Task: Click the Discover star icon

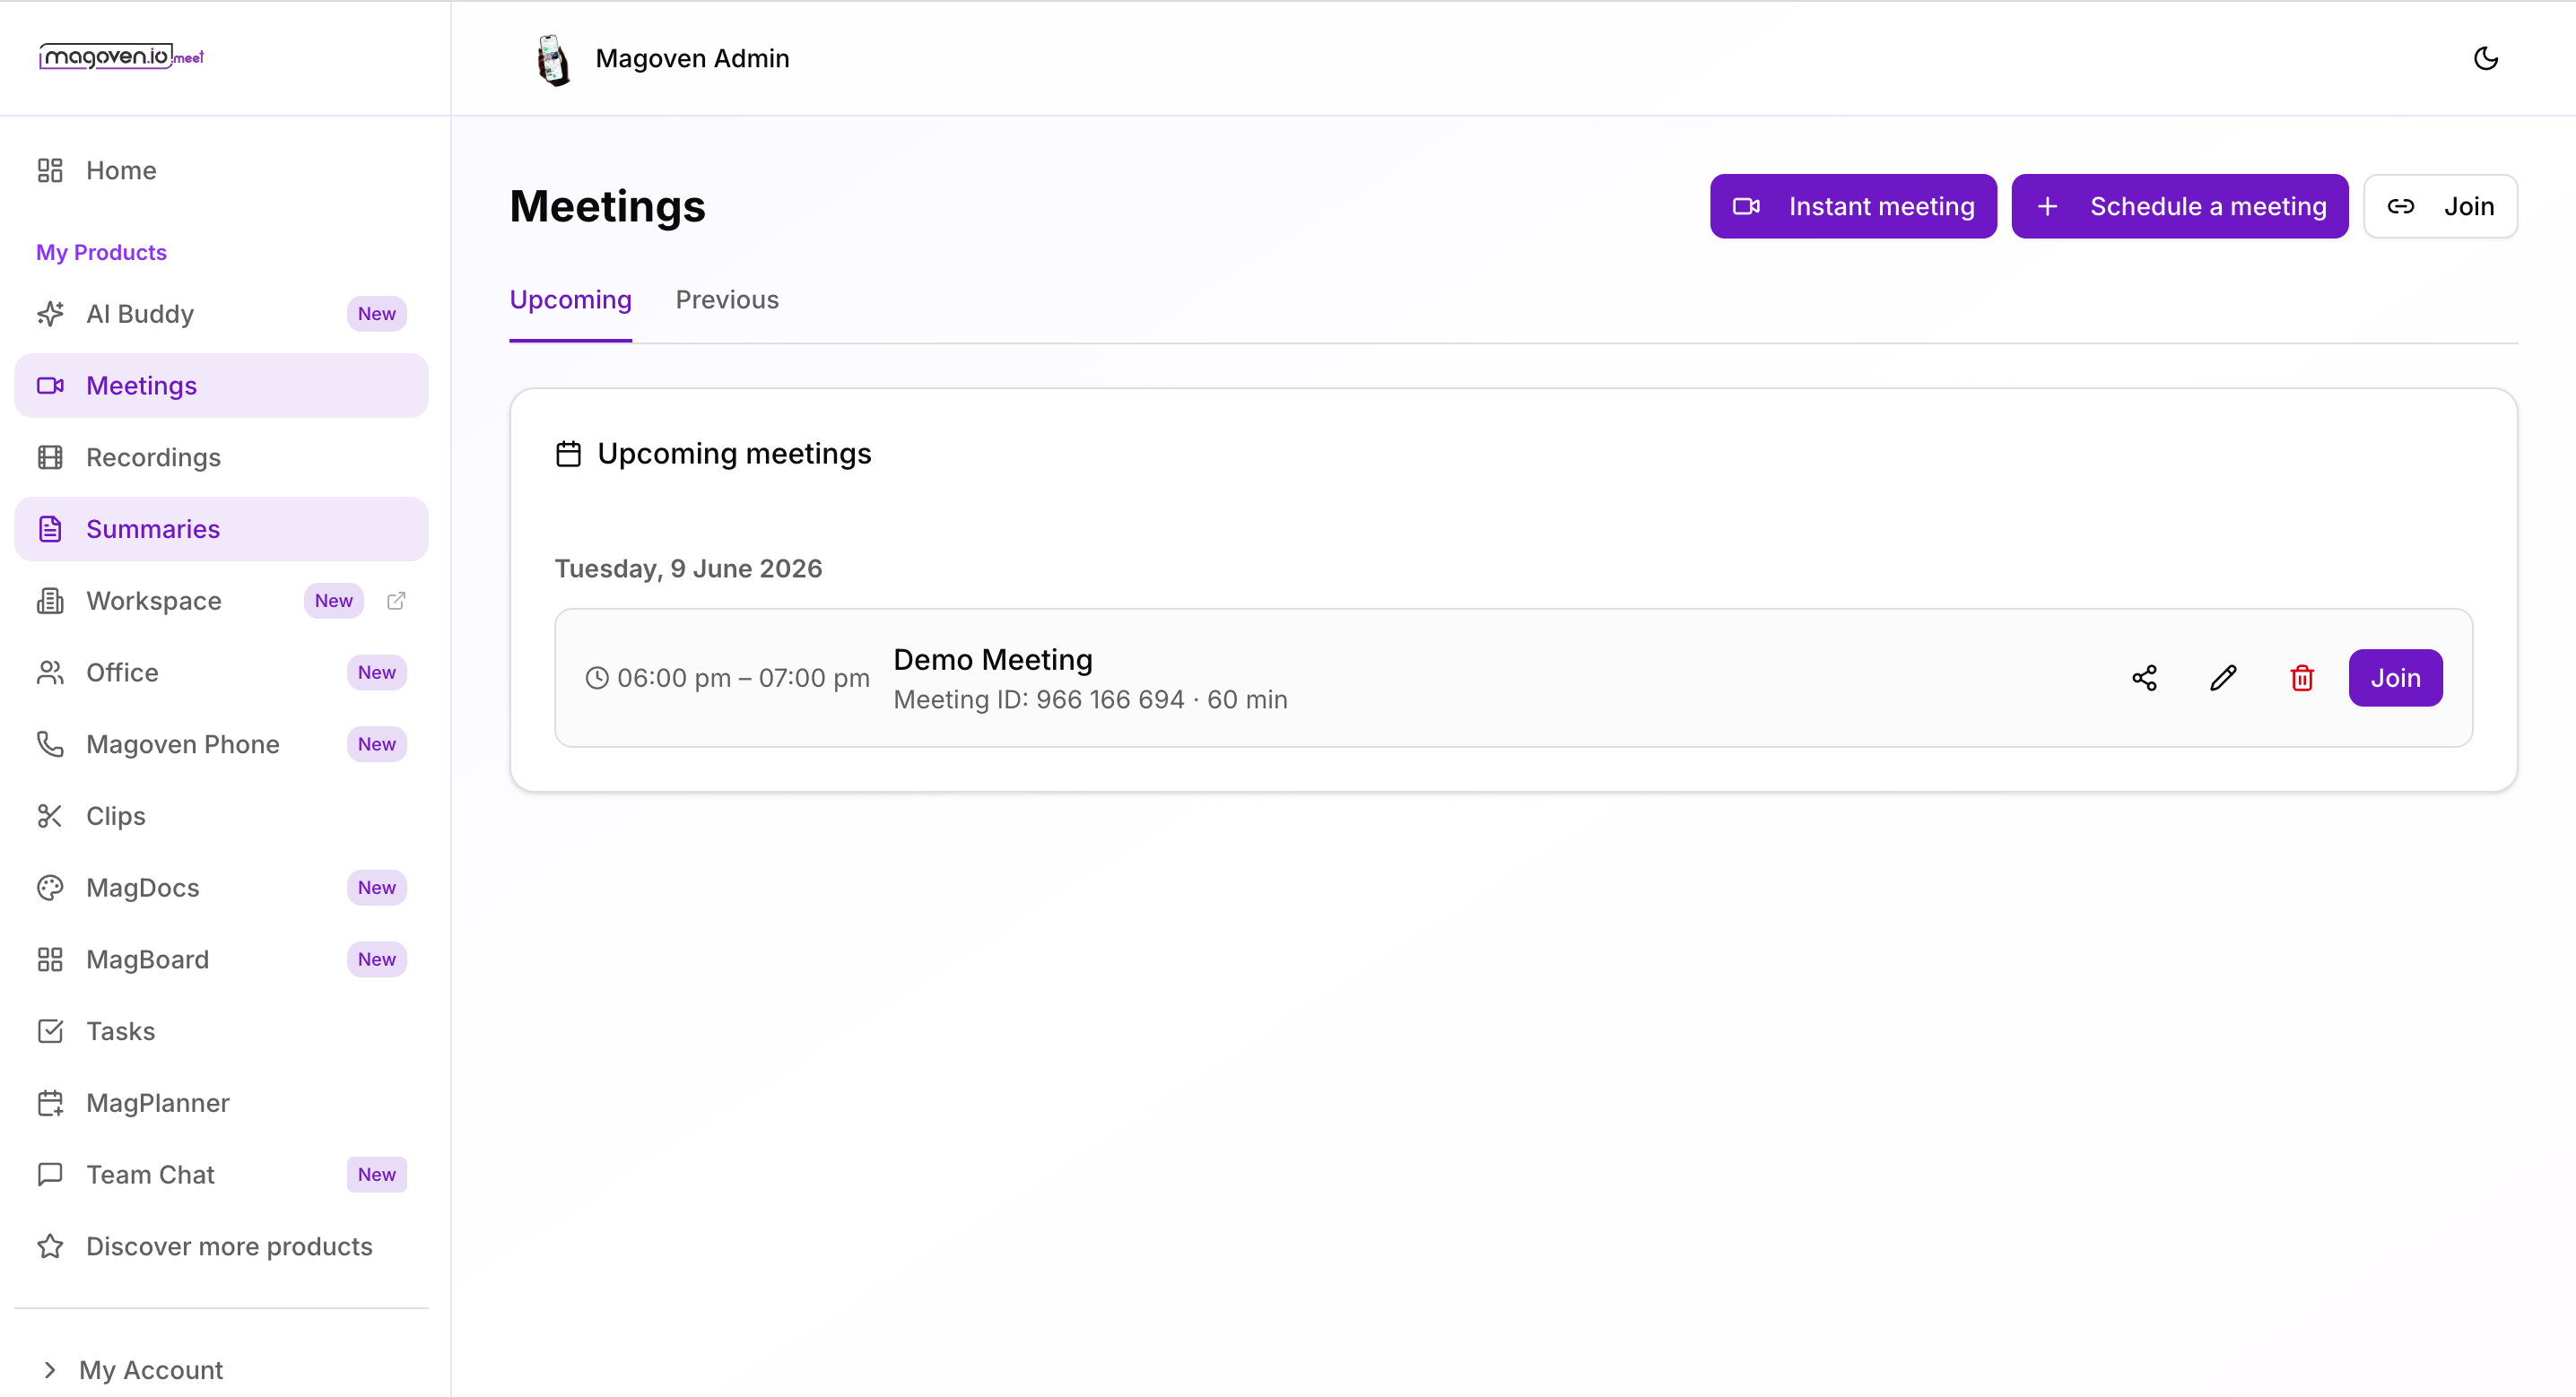Action: tap(50, 1246)
